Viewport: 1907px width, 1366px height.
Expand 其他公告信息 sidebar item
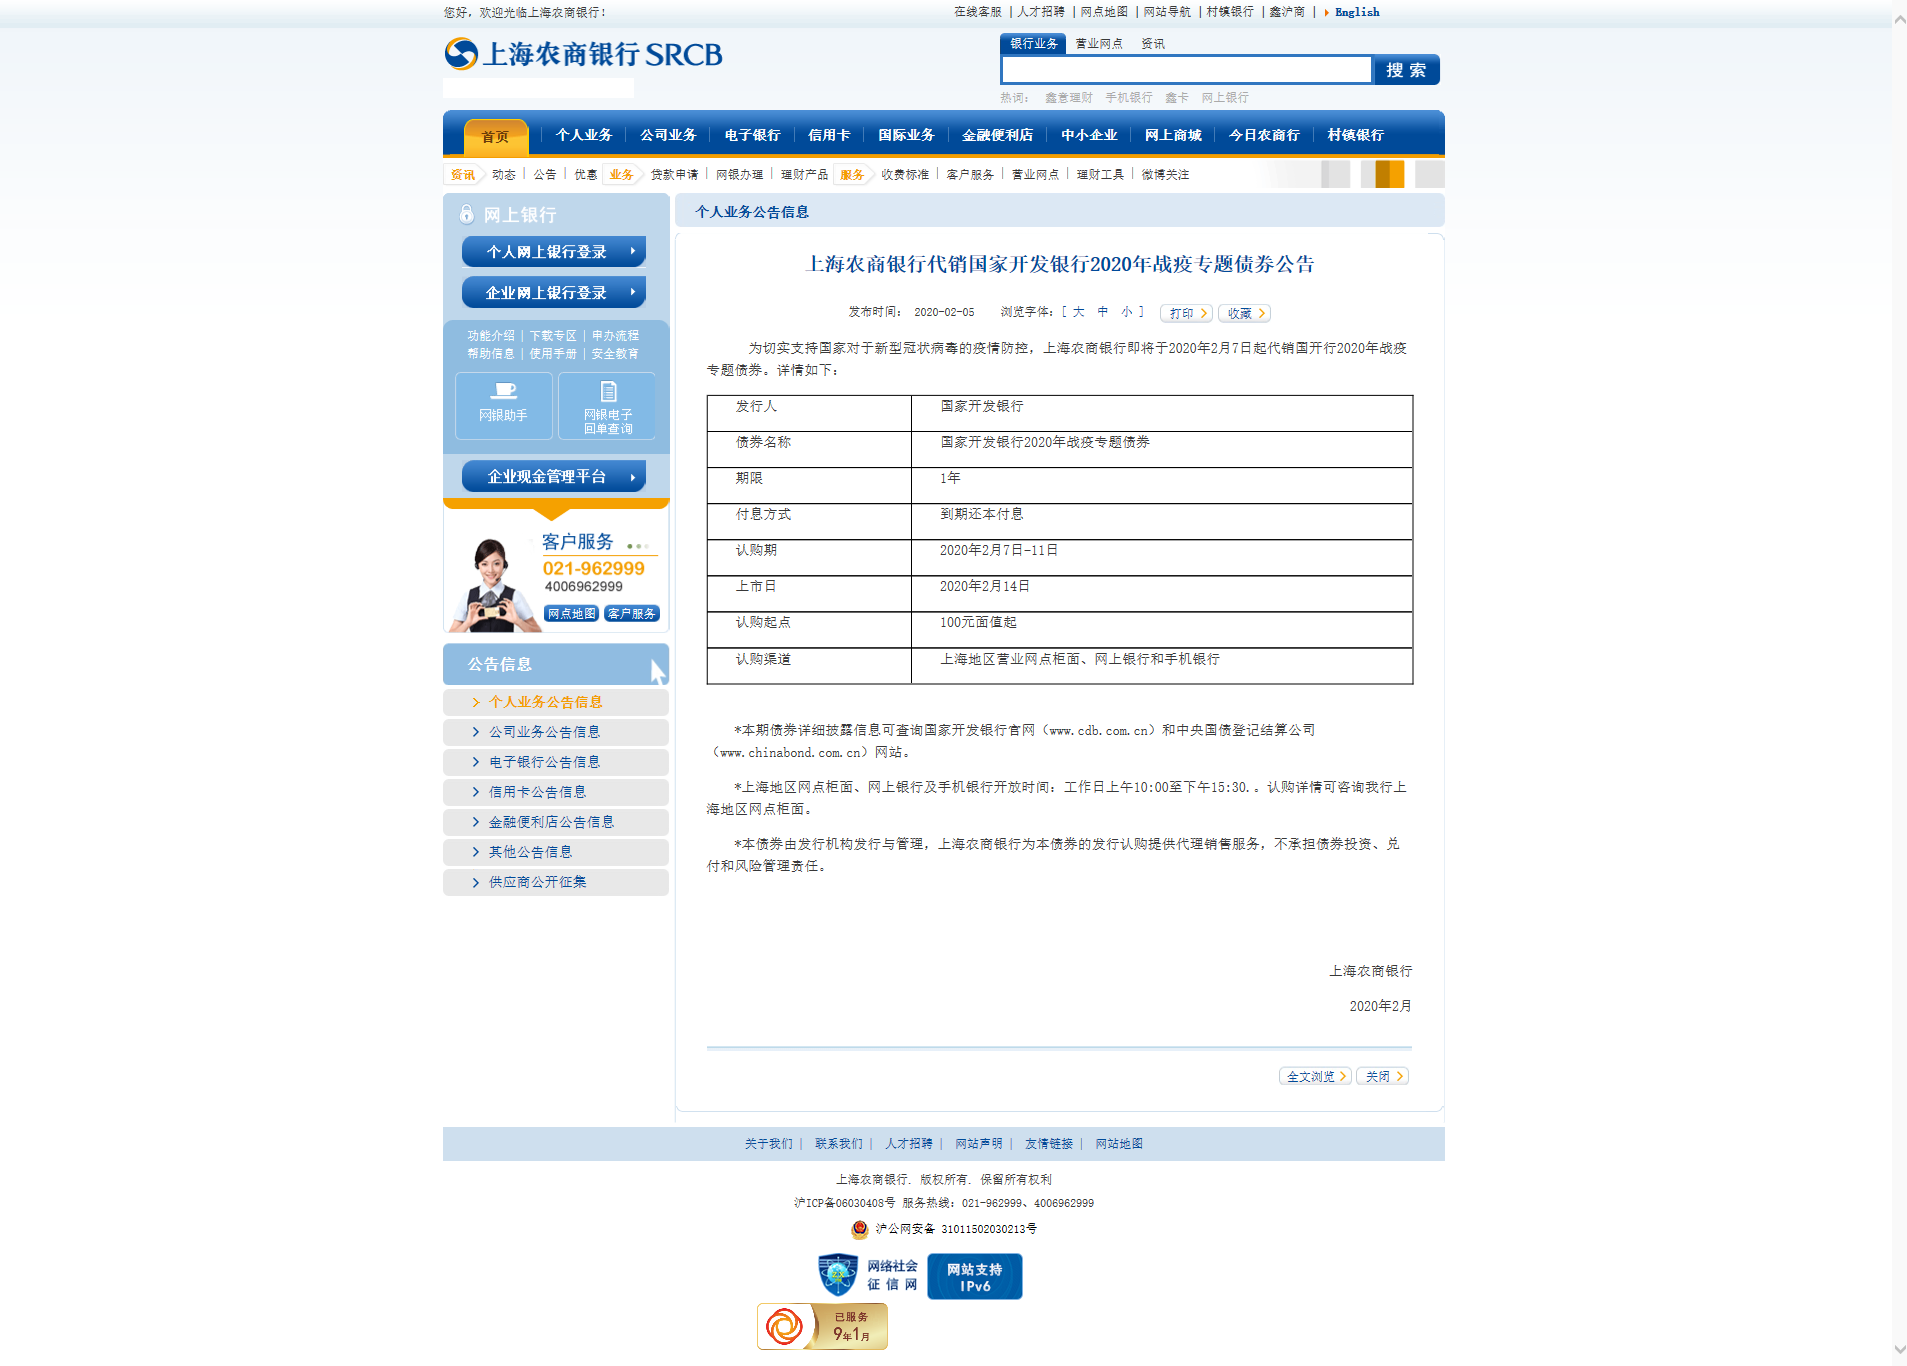[x=556, y=852]
